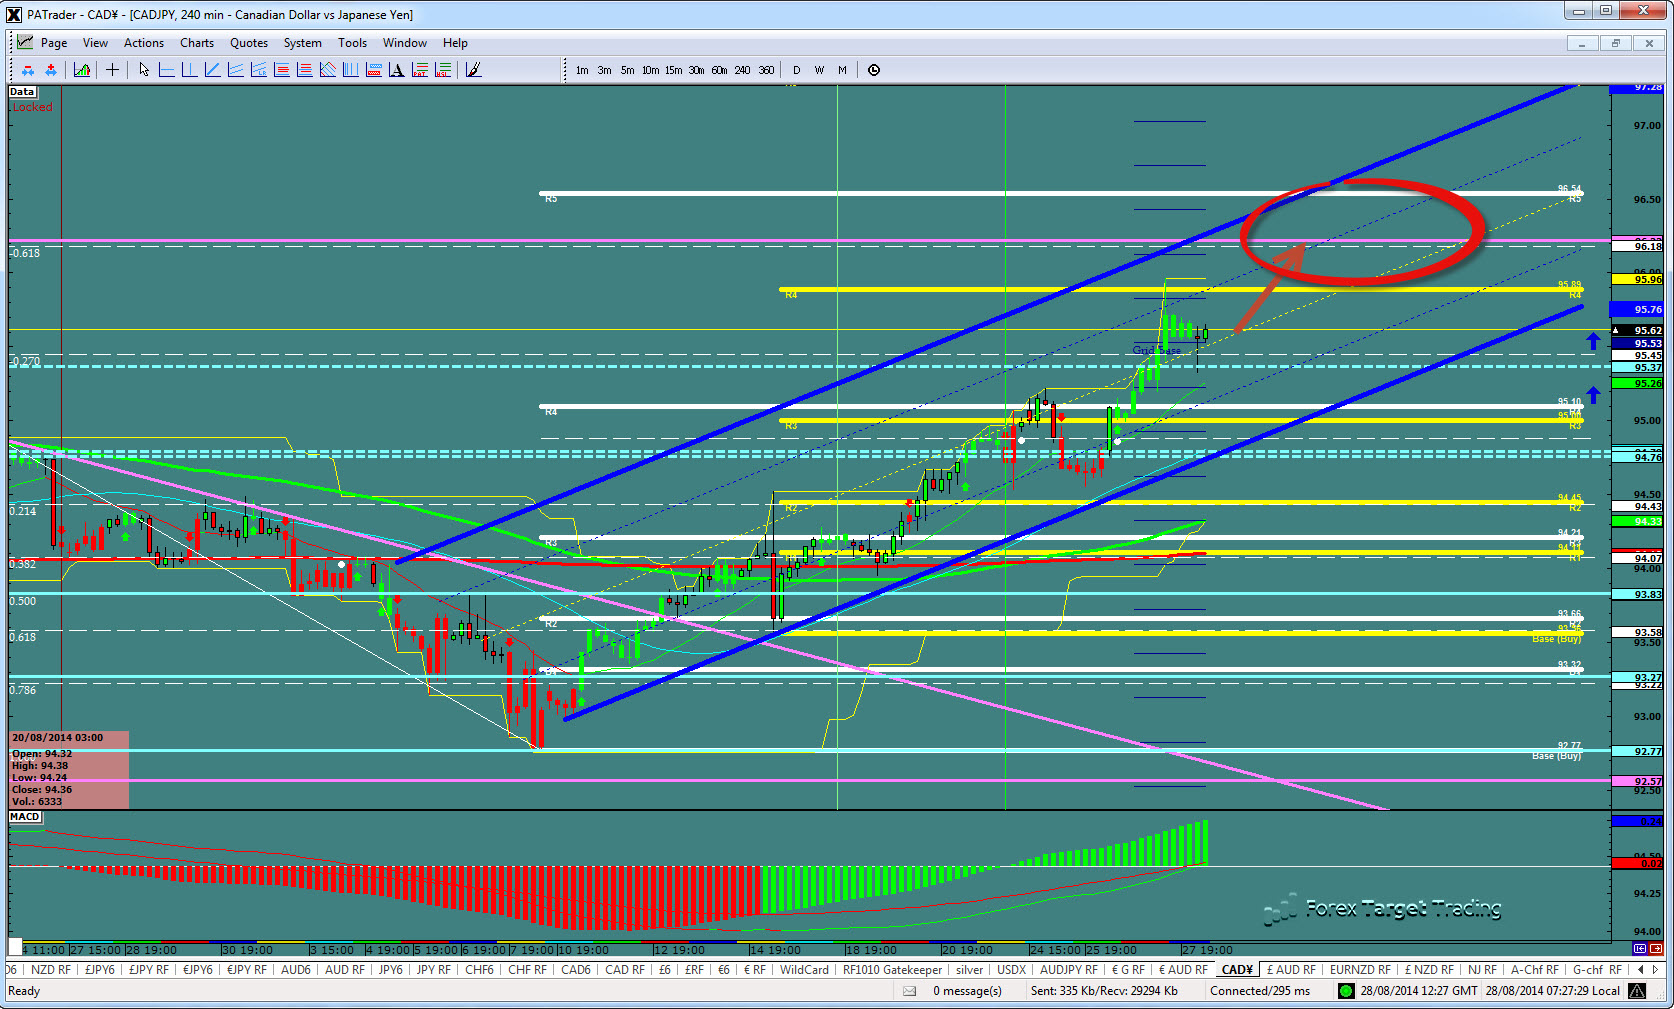Image resolution: width=1674 pixels, height=1009 pixels.
Task: Switch to the USDX symbol tab
Action: (x=1011, y=969)
